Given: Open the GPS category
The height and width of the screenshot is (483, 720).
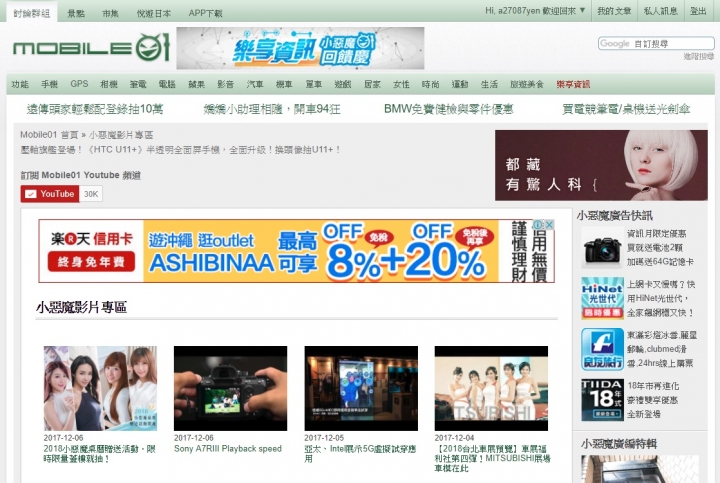Looking at the screenshot, I should click(79, 84).
